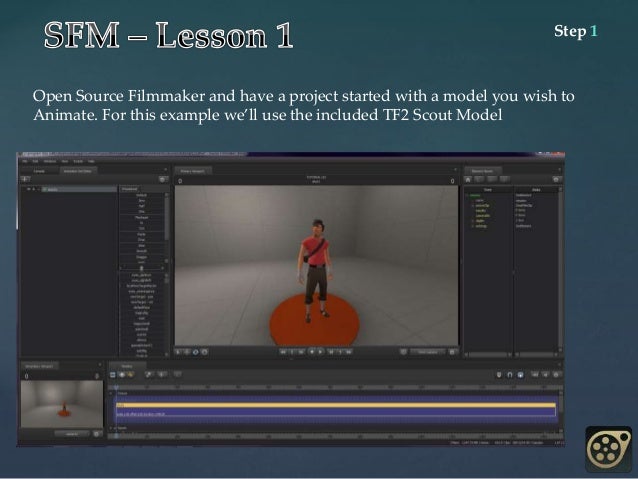The height and width of the screenshot is (479, 638).
Task: Toggle the eye visibility icon on the scout row
Action: pos(28,189)
